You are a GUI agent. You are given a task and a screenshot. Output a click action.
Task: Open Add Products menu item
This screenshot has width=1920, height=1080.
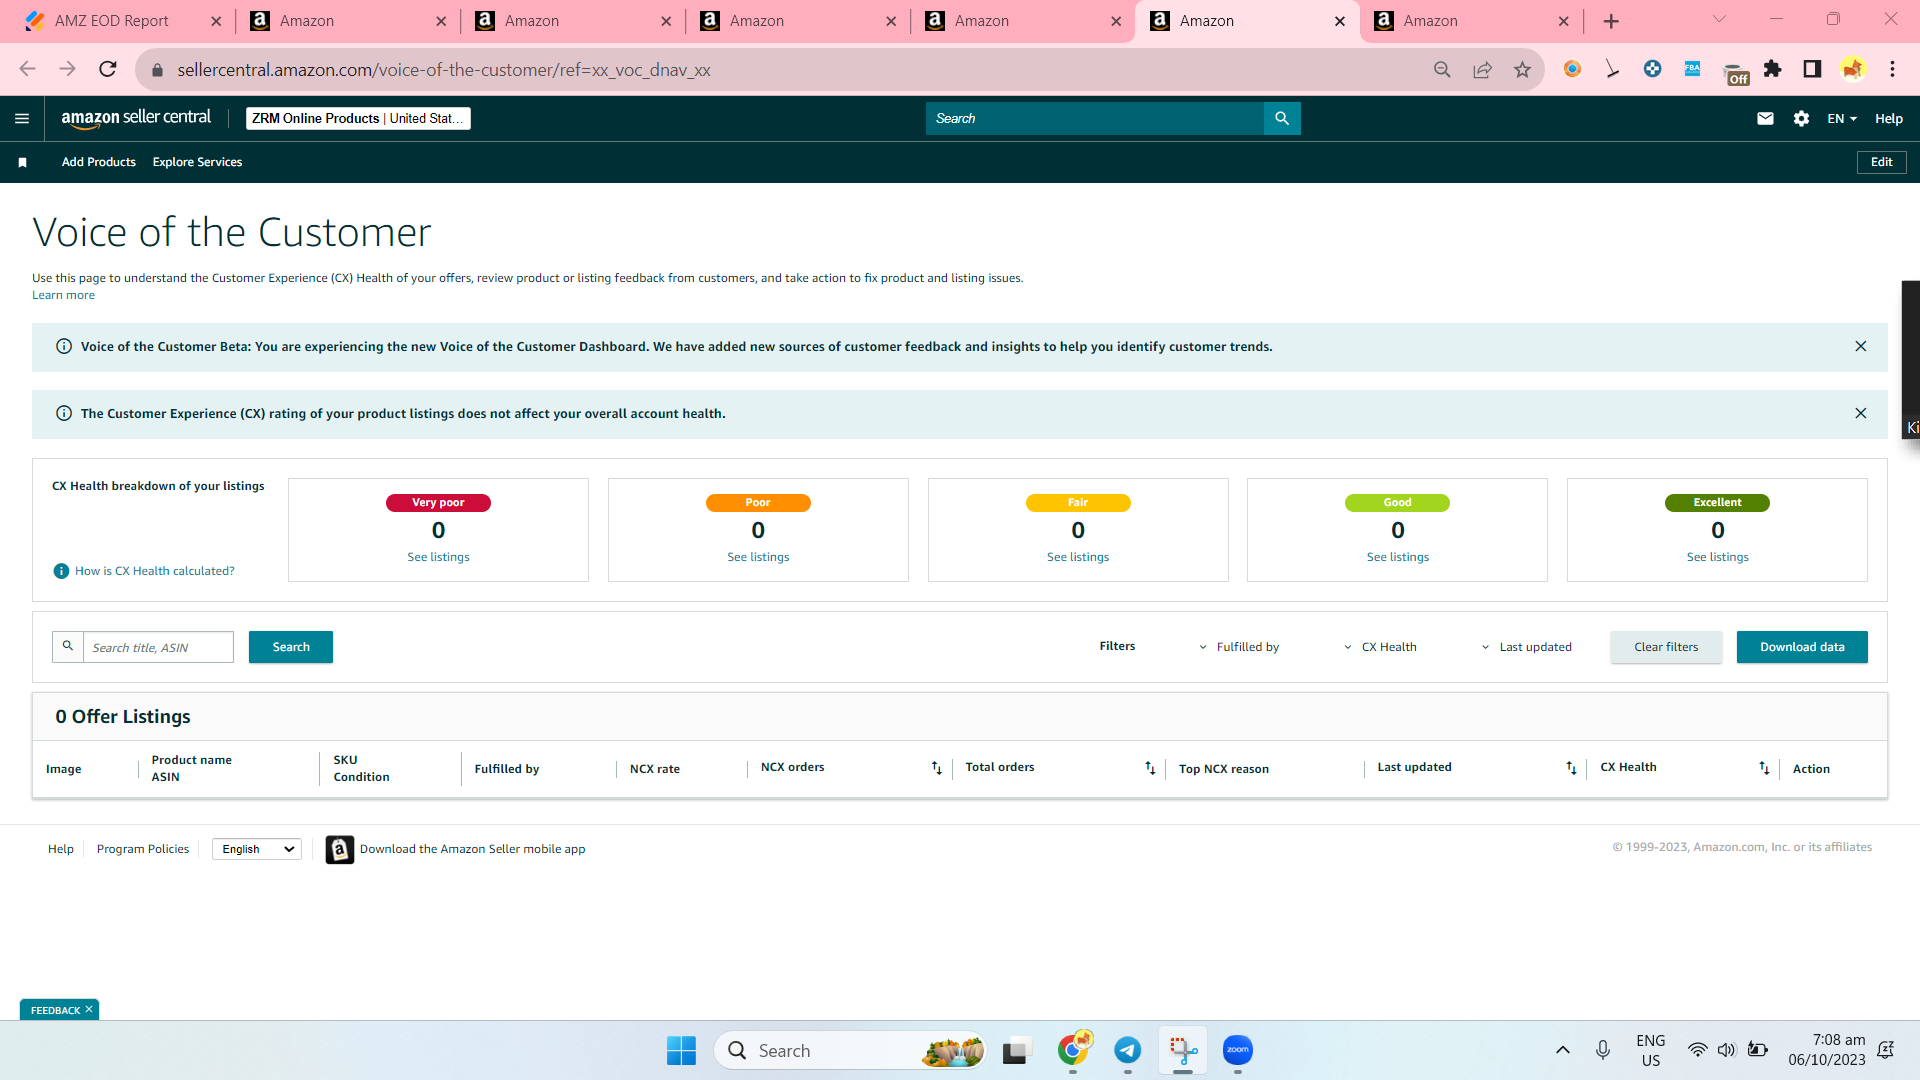(99, 162)
